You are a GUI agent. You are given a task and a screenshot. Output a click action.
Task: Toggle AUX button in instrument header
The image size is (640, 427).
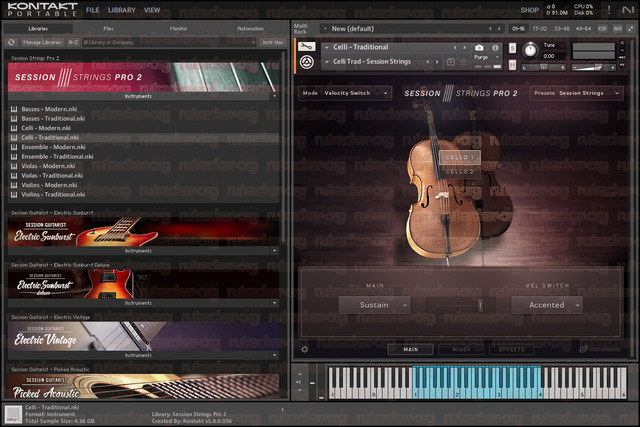click(x=622, y=57)
